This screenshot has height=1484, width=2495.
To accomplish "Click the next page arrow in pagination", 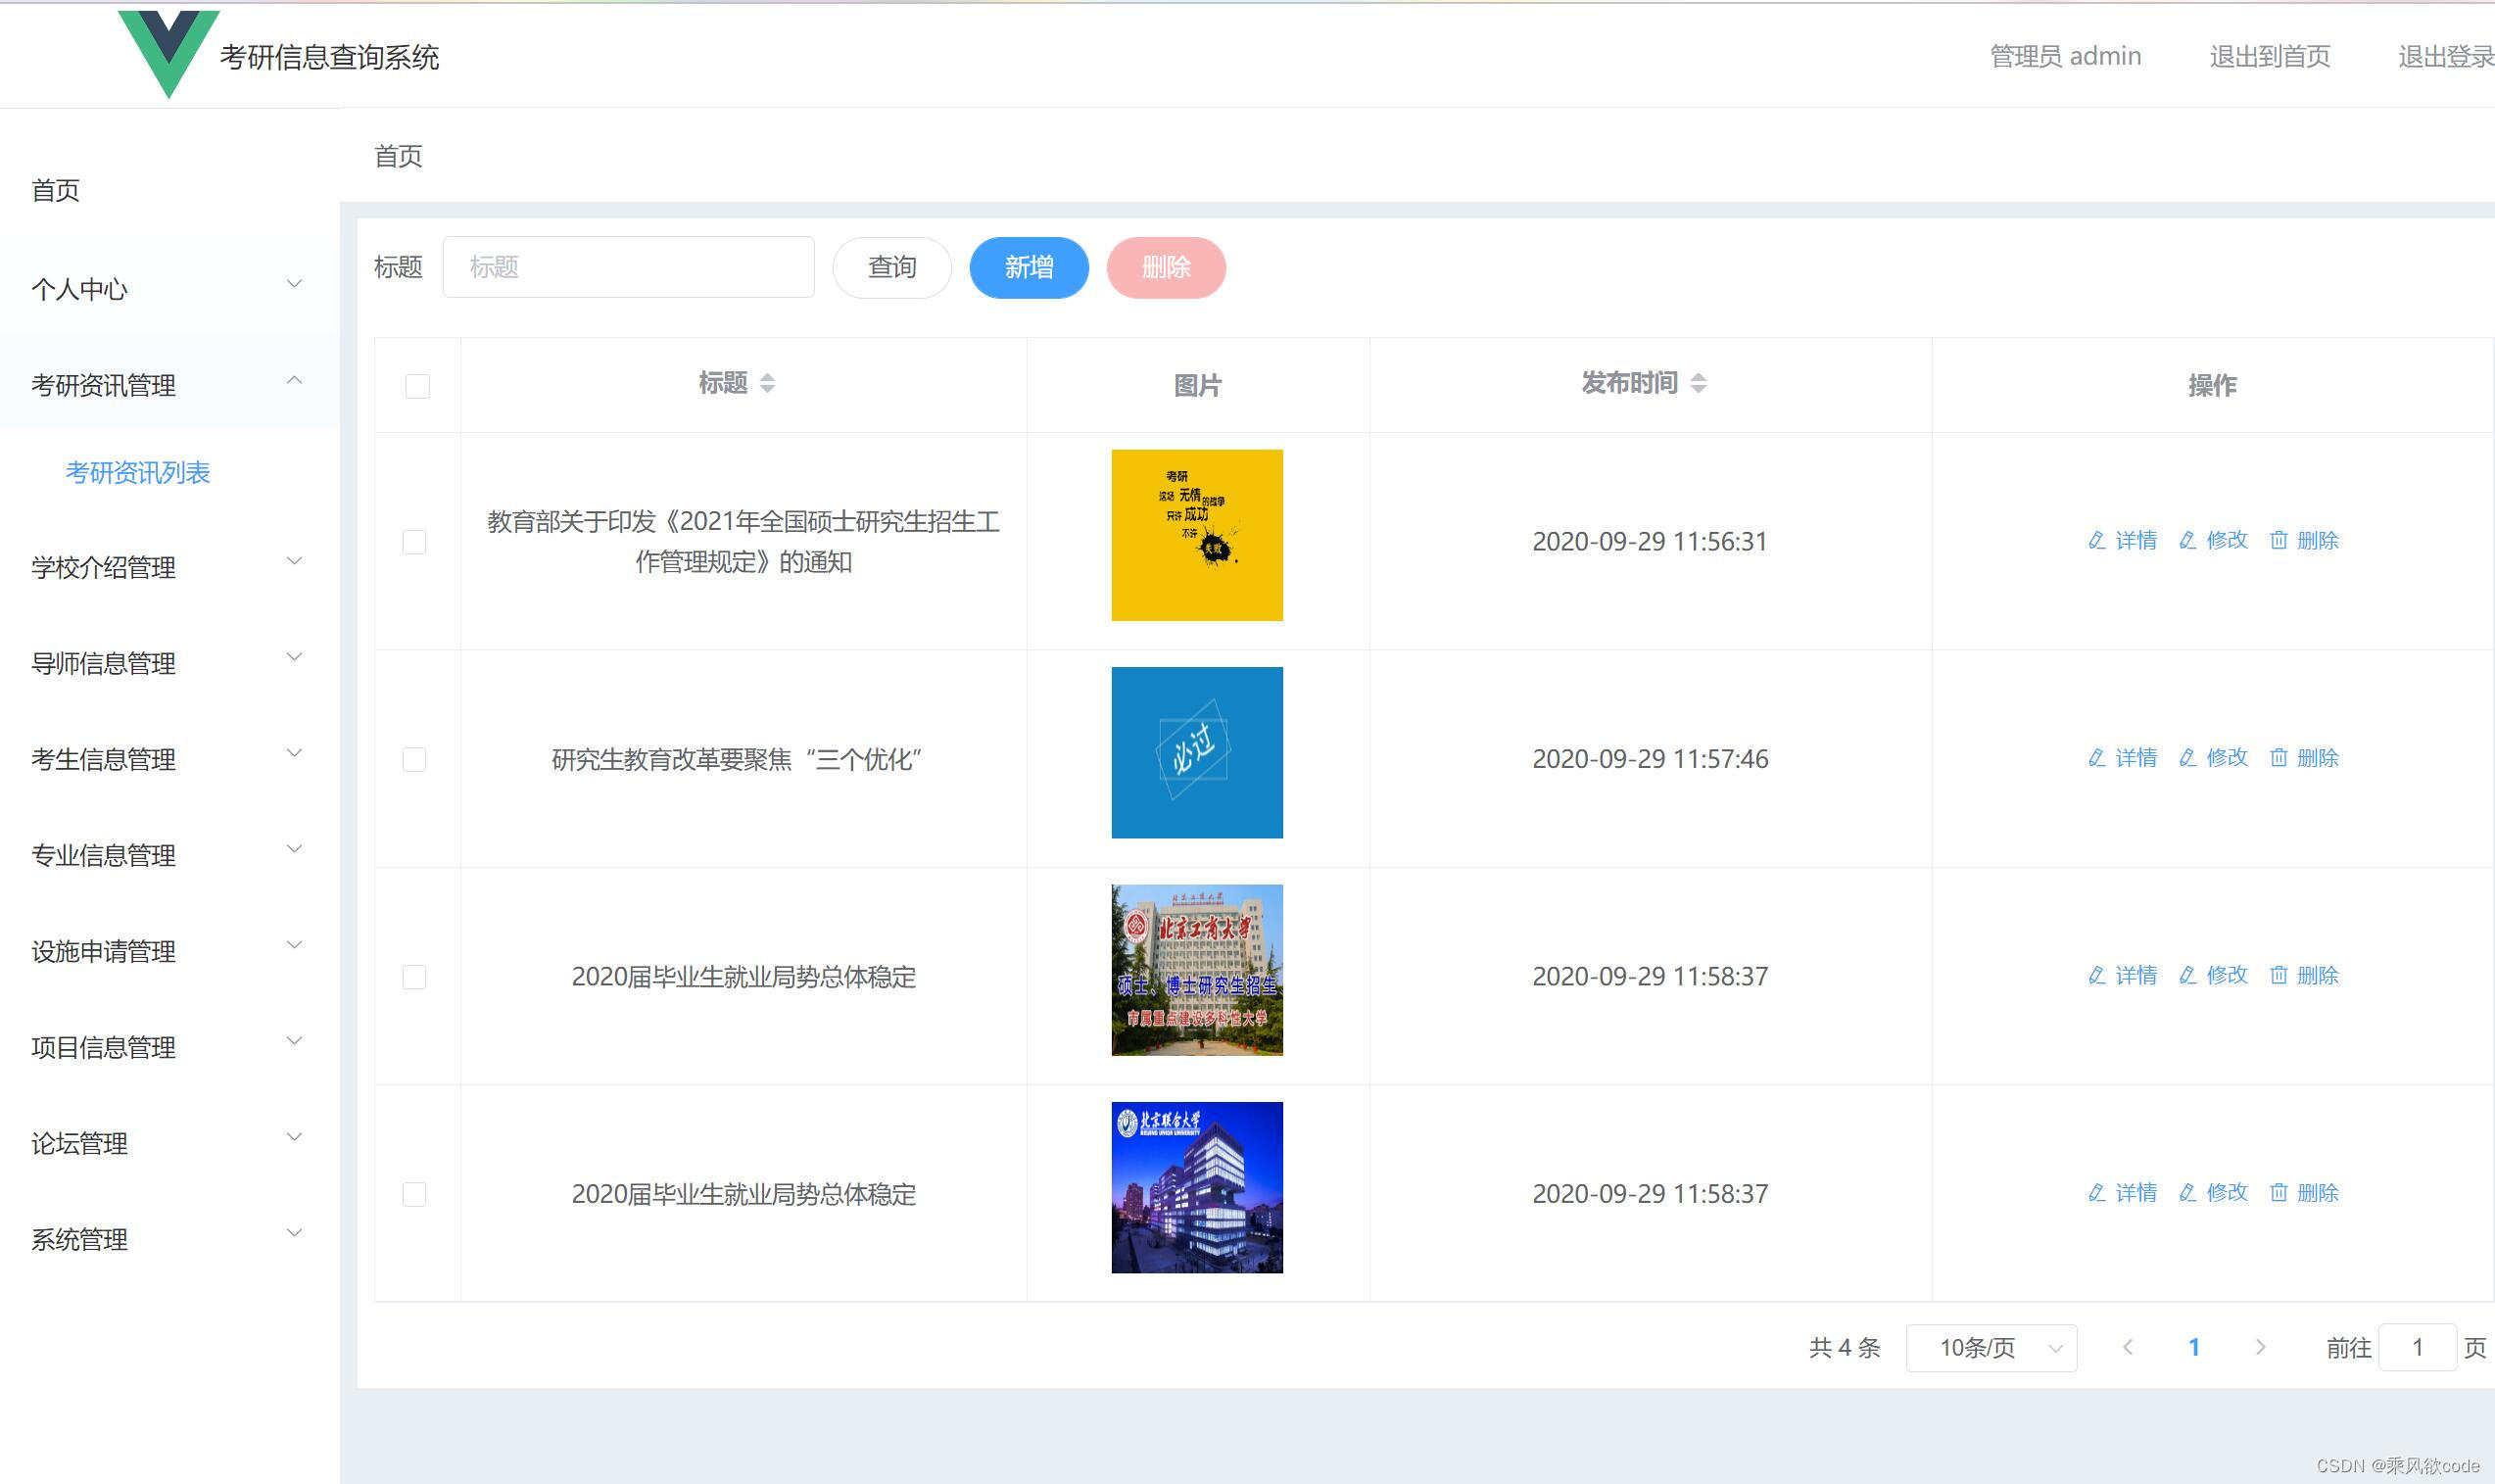I will [2260, 1347].
